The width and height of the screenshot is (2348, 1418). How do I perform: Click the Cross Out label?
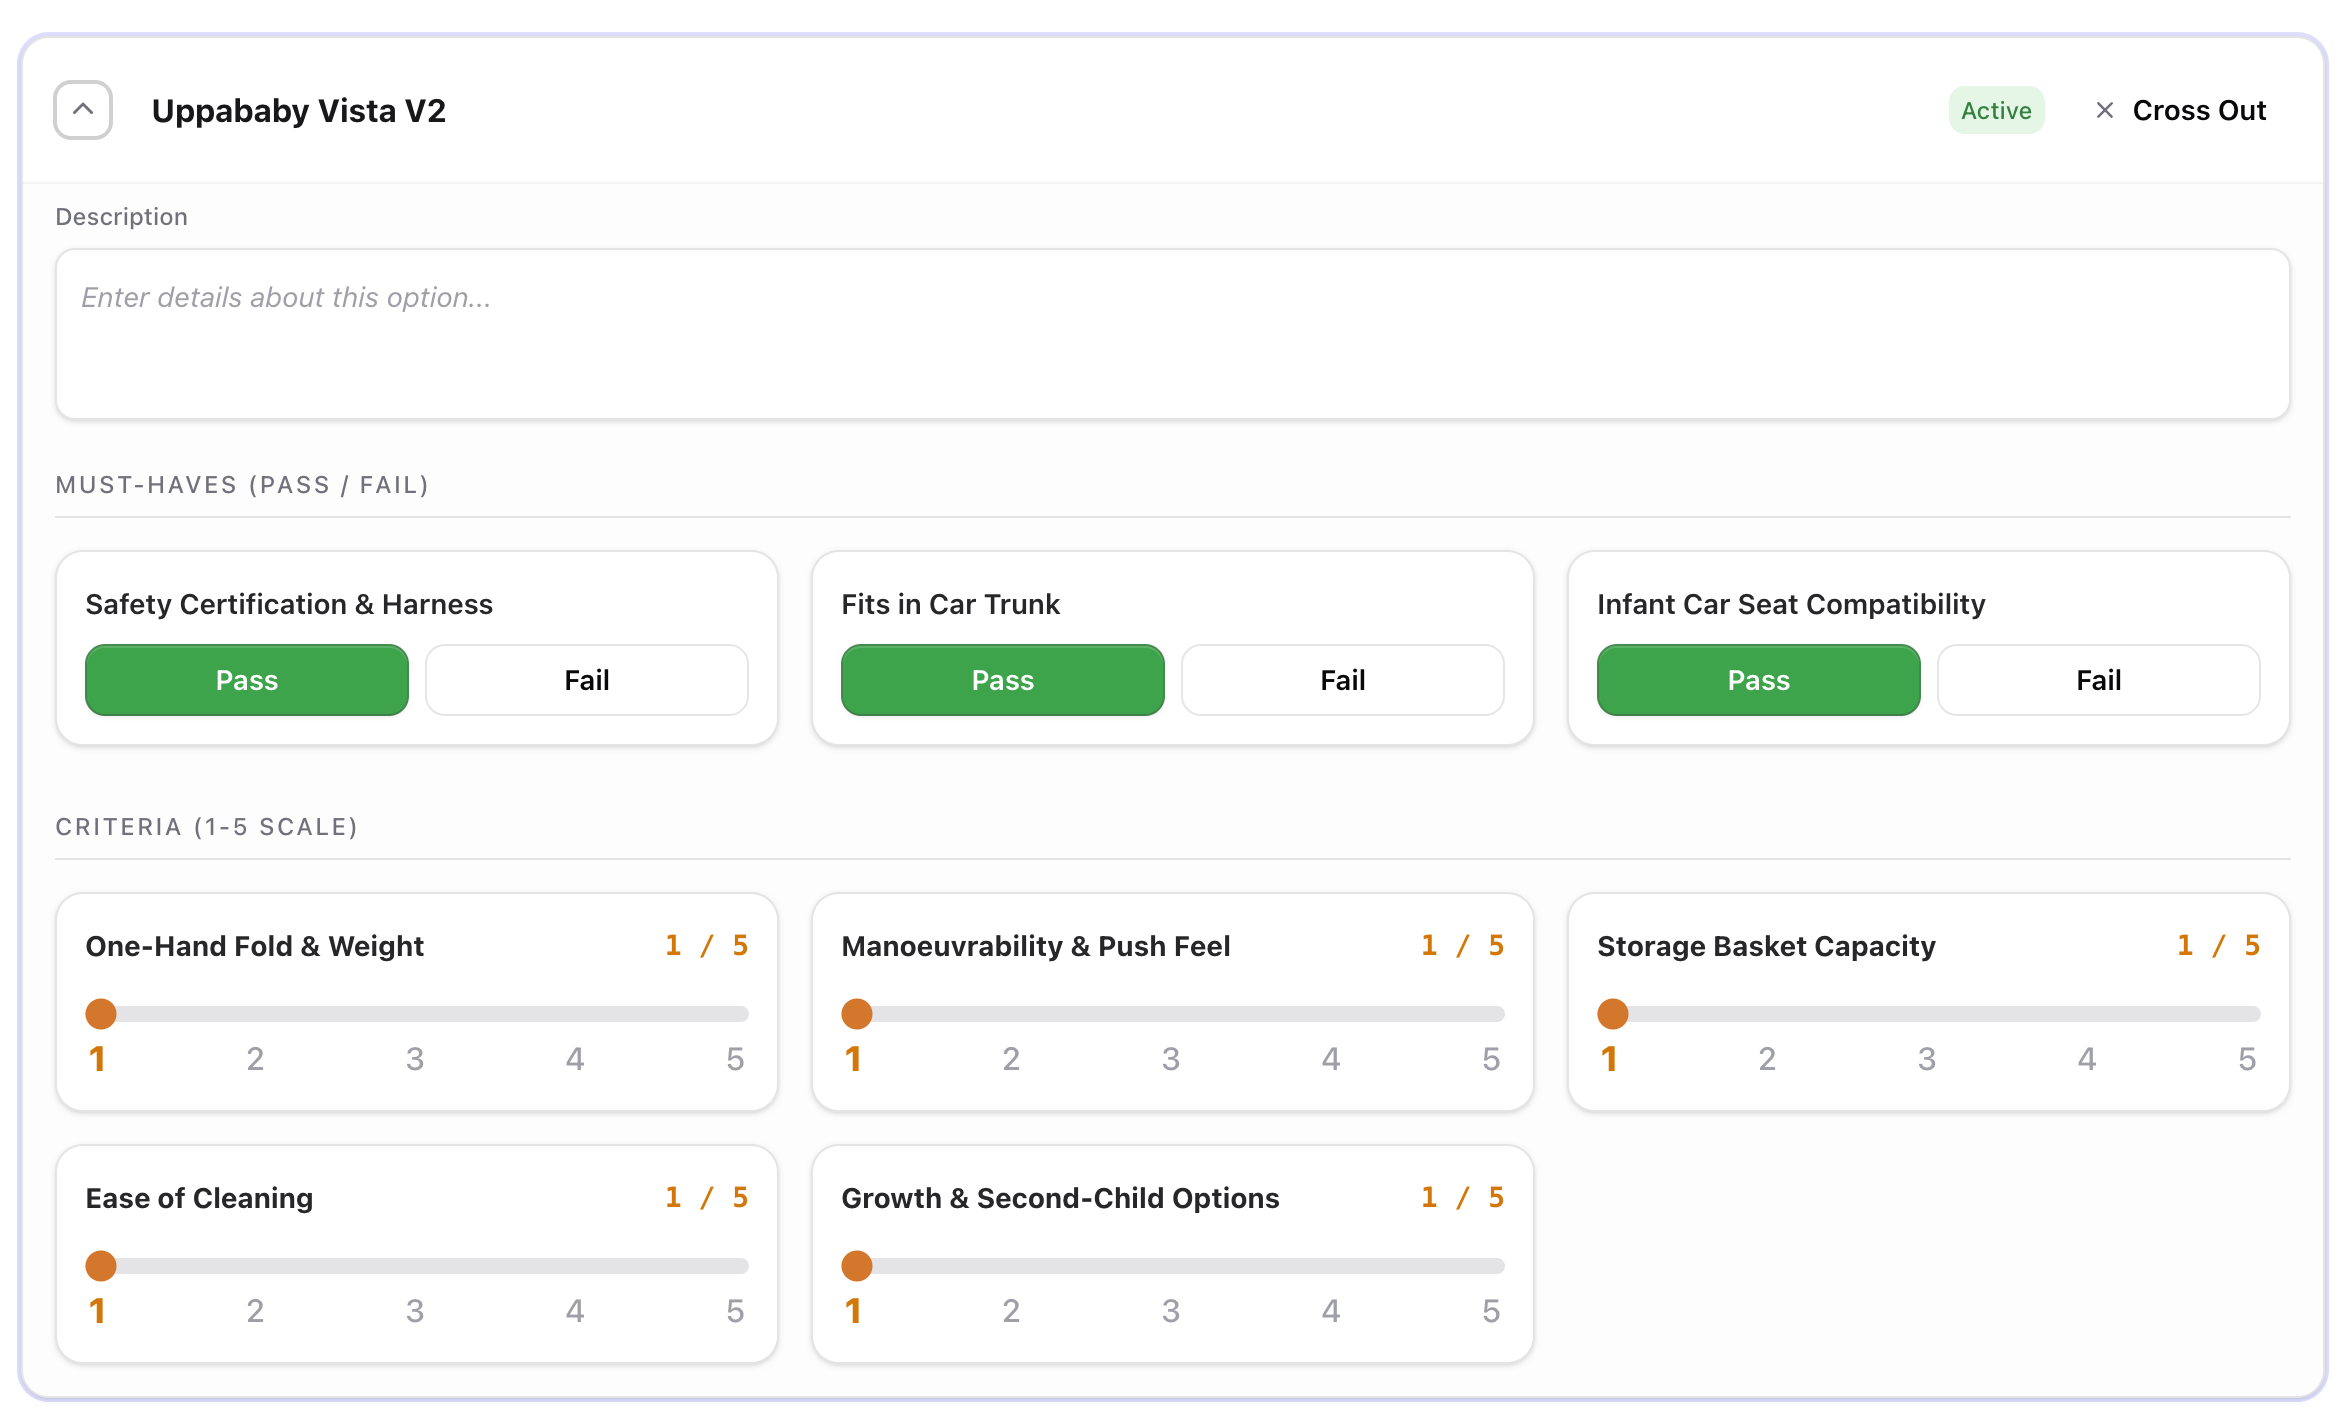pos(2199,110)
